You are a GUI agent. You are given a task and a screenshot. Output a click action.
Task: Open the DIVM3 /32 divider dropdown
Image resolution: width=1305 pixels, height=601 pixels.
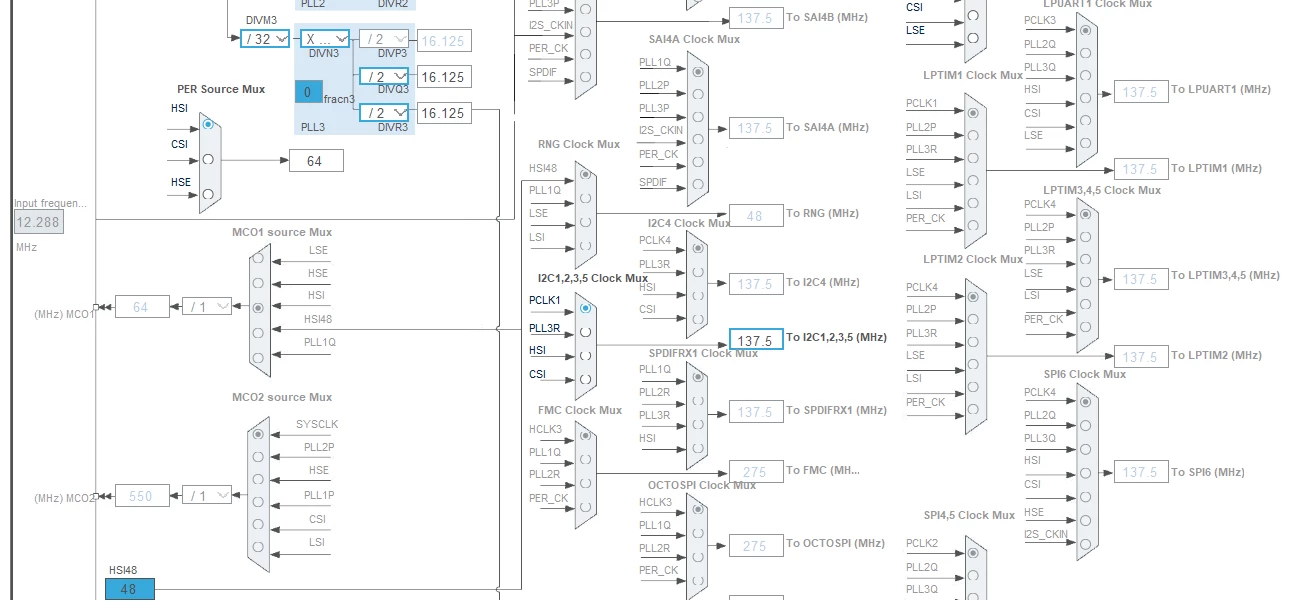(x=265, y=38)
